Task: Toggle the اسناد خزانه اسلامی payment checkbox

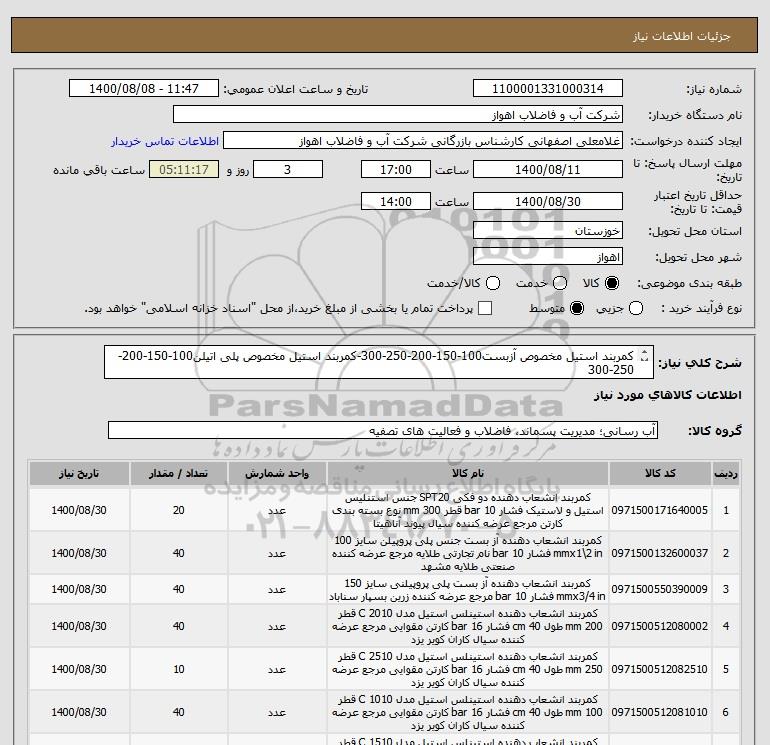Action: [485, 308]
